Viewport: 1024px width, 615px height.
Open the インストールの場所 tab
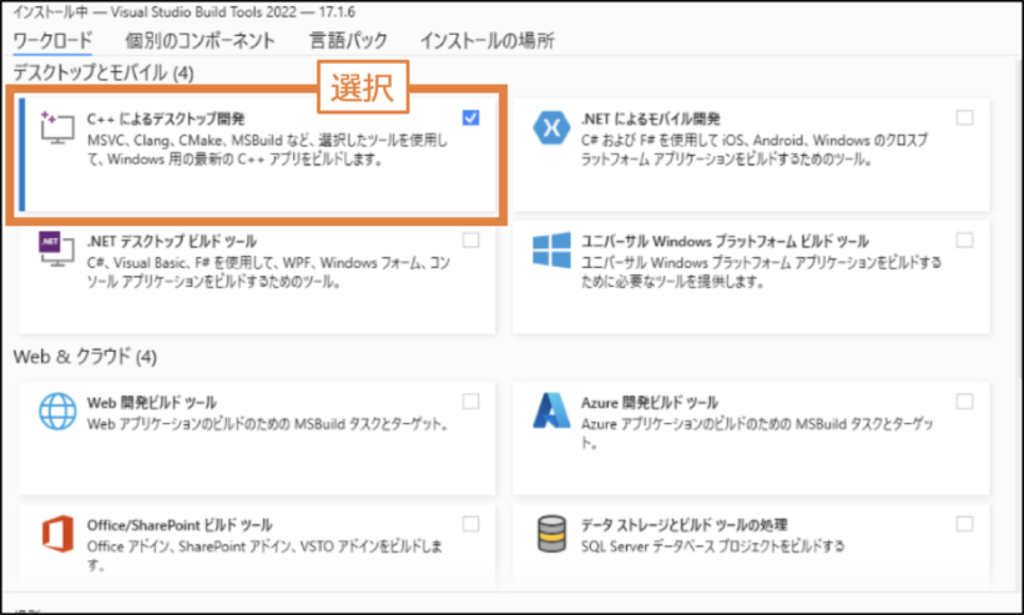487,40
